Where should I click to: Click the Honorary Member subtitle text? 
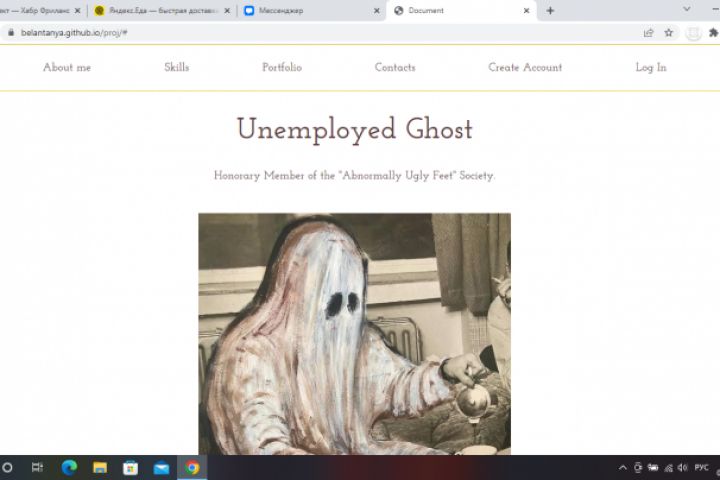[x=354, y=175]
